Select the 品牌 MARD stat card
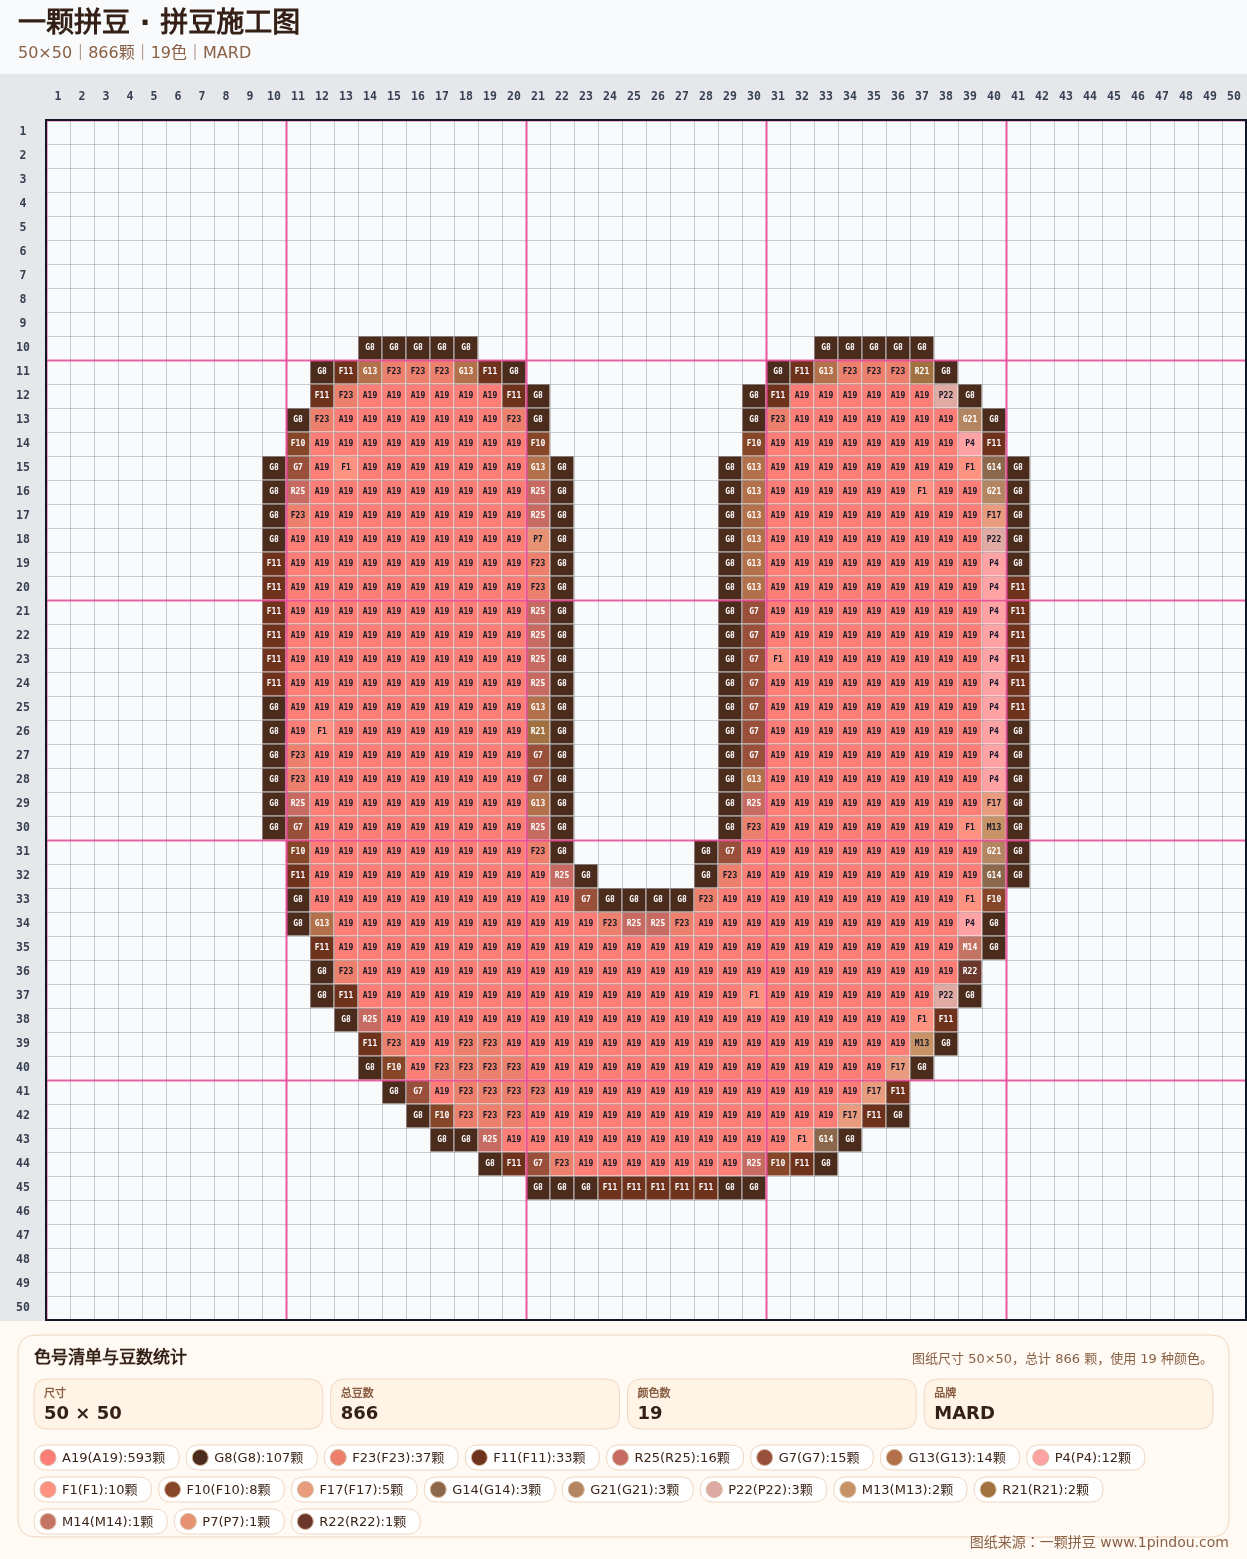Screen dimensions: 1247x1559 (1068, 1404)
